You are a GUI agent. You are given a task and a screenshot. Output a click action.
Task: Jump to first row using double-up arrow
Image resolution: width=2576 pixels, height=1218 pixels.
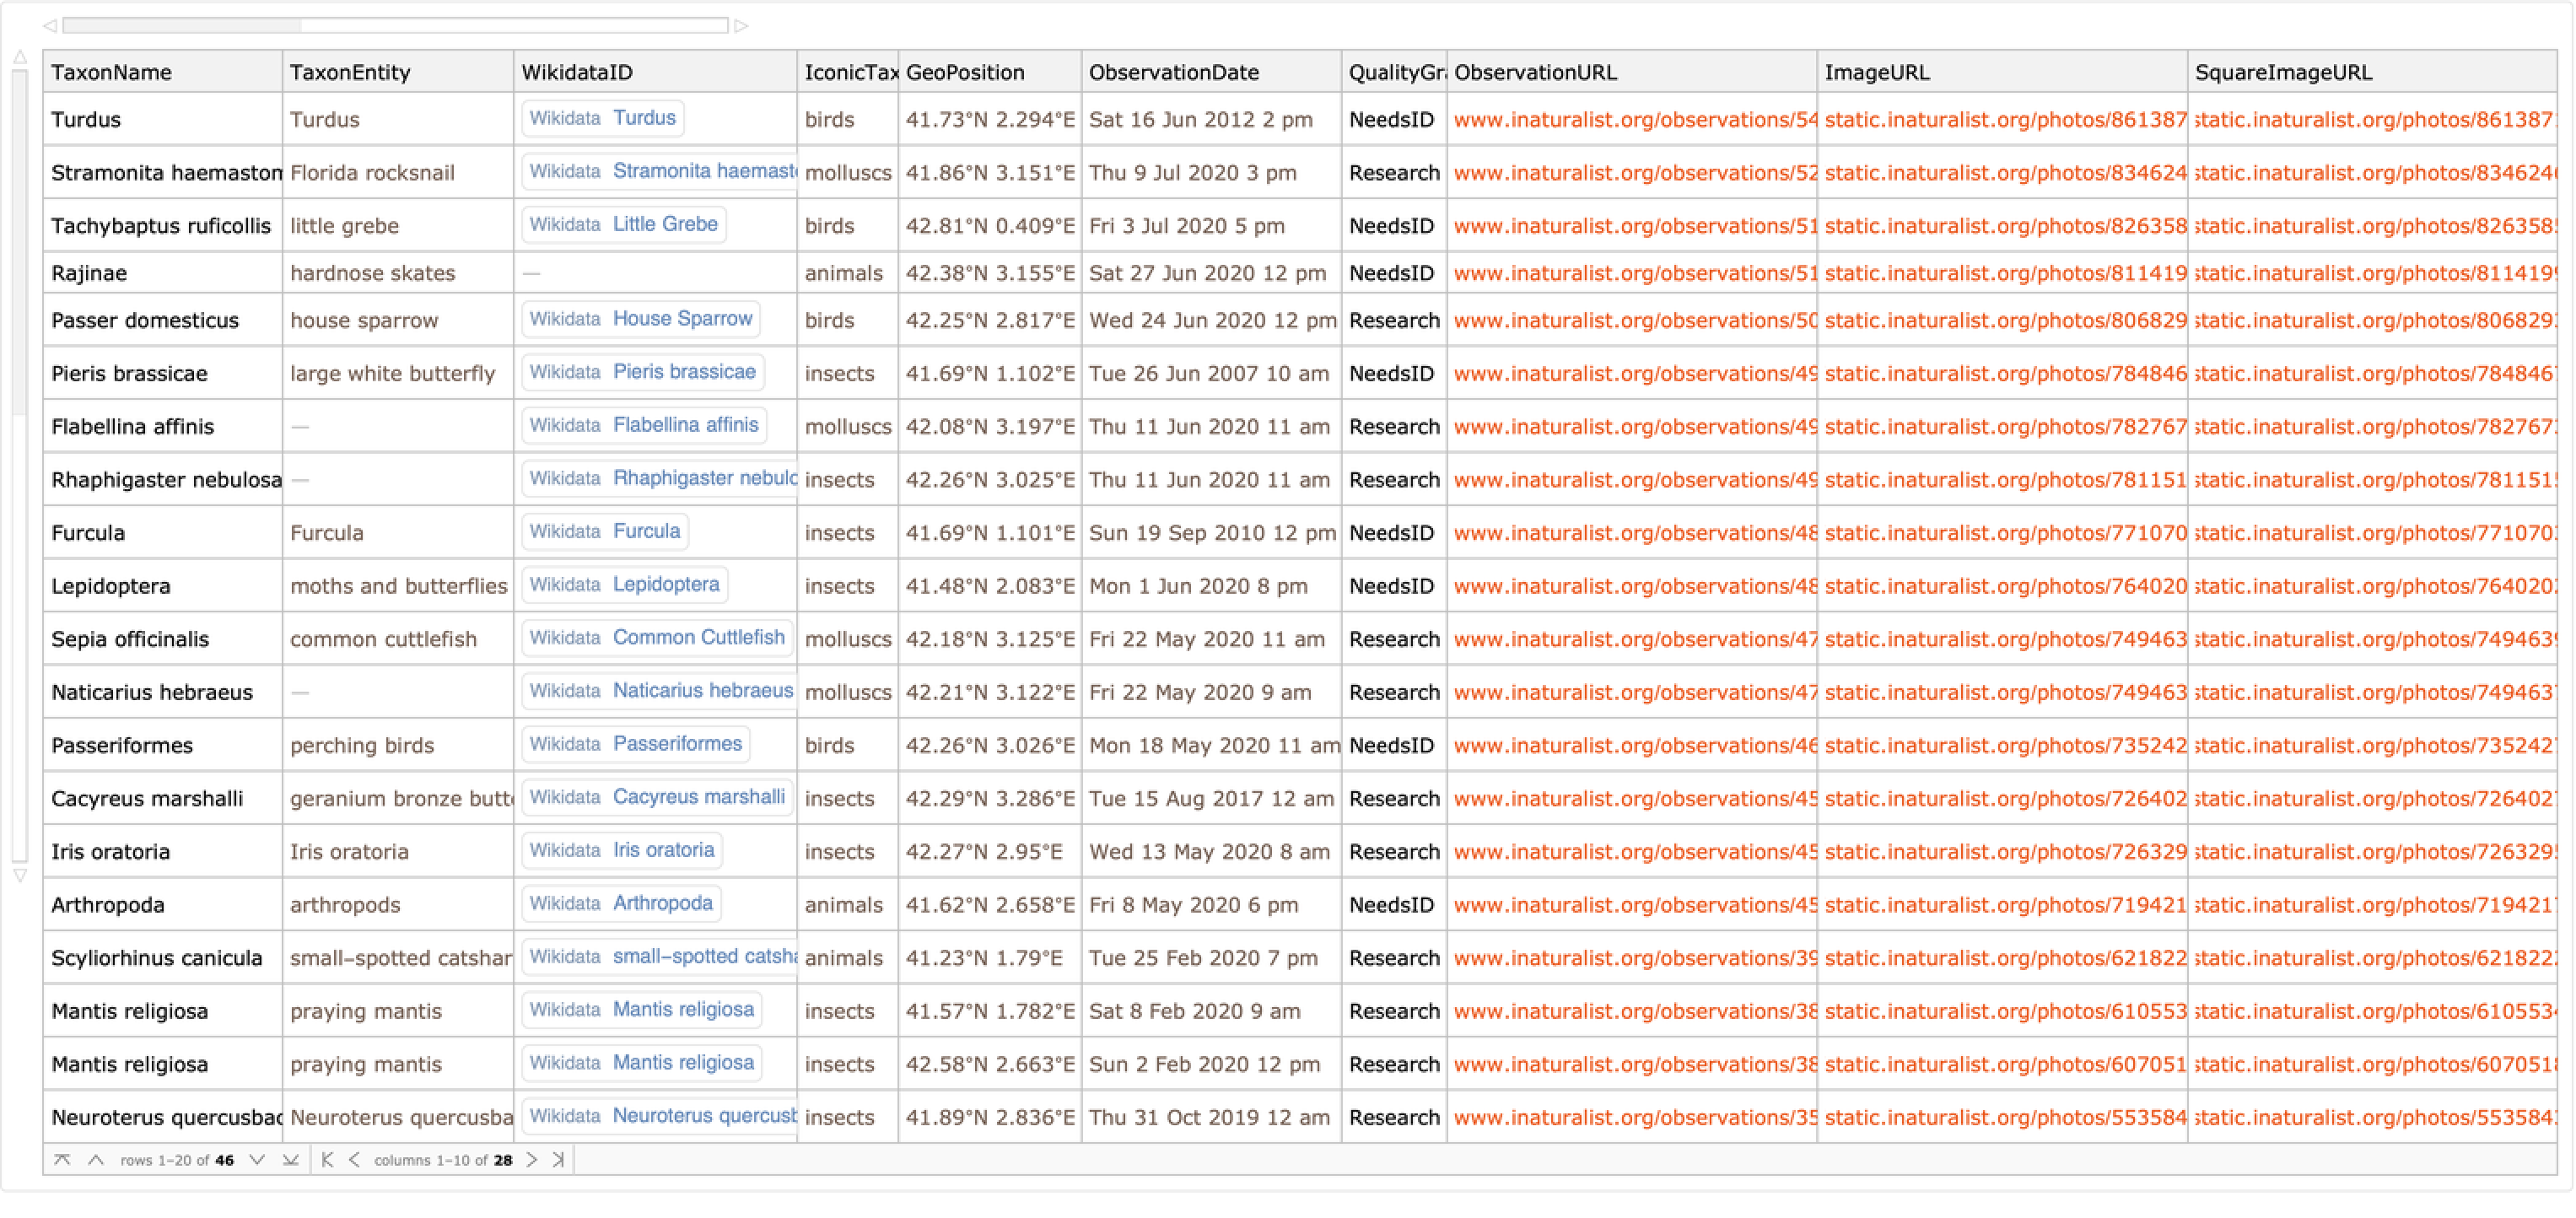click(62, 1160)
